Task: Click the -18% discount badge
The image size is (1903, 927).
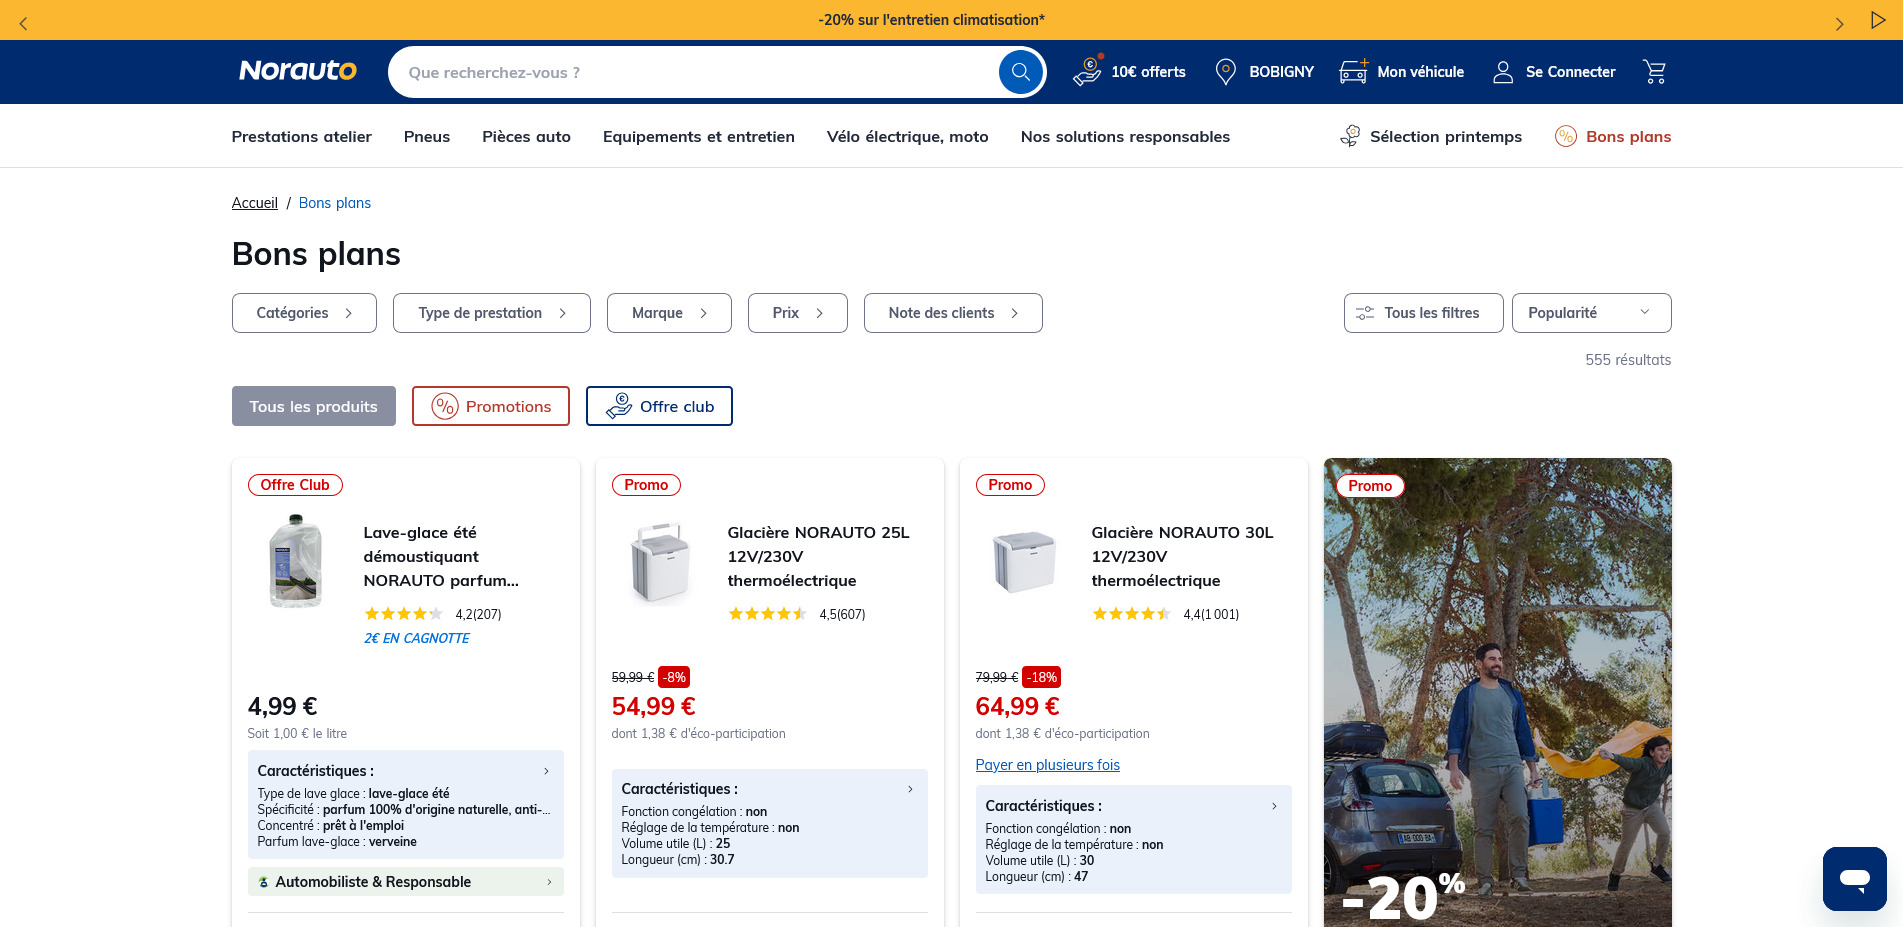Action: [1041, 677]
